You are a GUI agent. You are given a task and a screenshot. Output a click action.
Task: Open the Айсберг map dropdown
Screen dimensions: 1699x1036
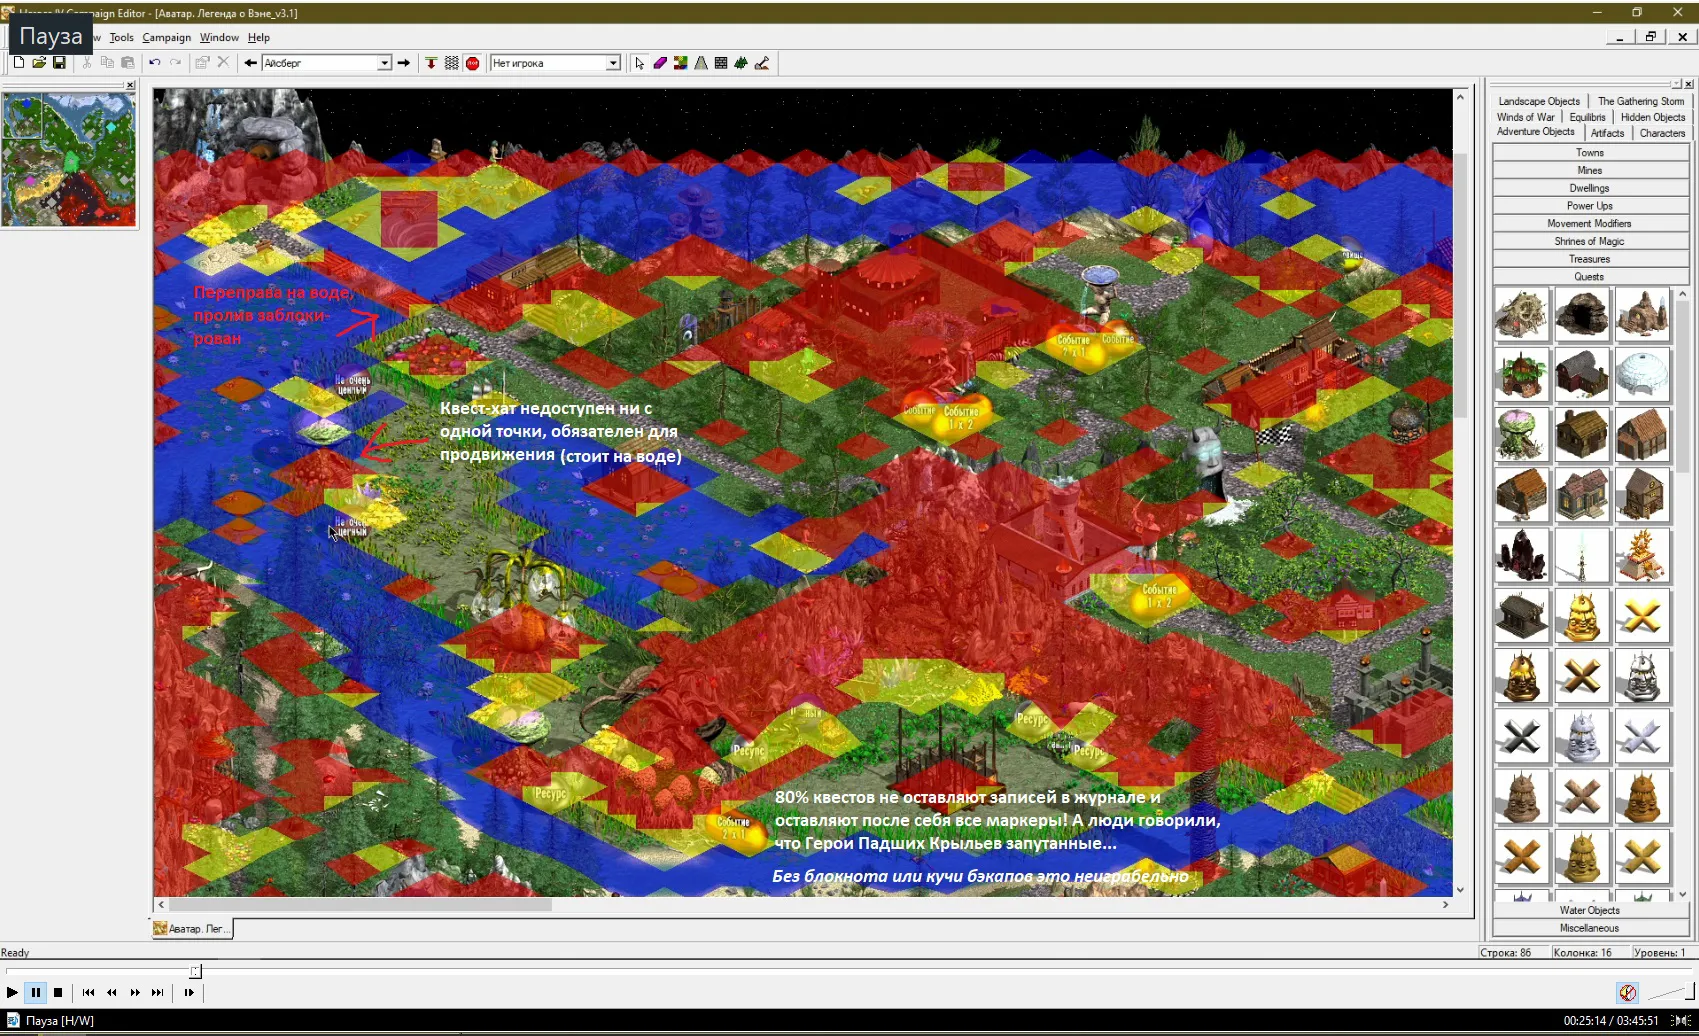click(384, 63)
